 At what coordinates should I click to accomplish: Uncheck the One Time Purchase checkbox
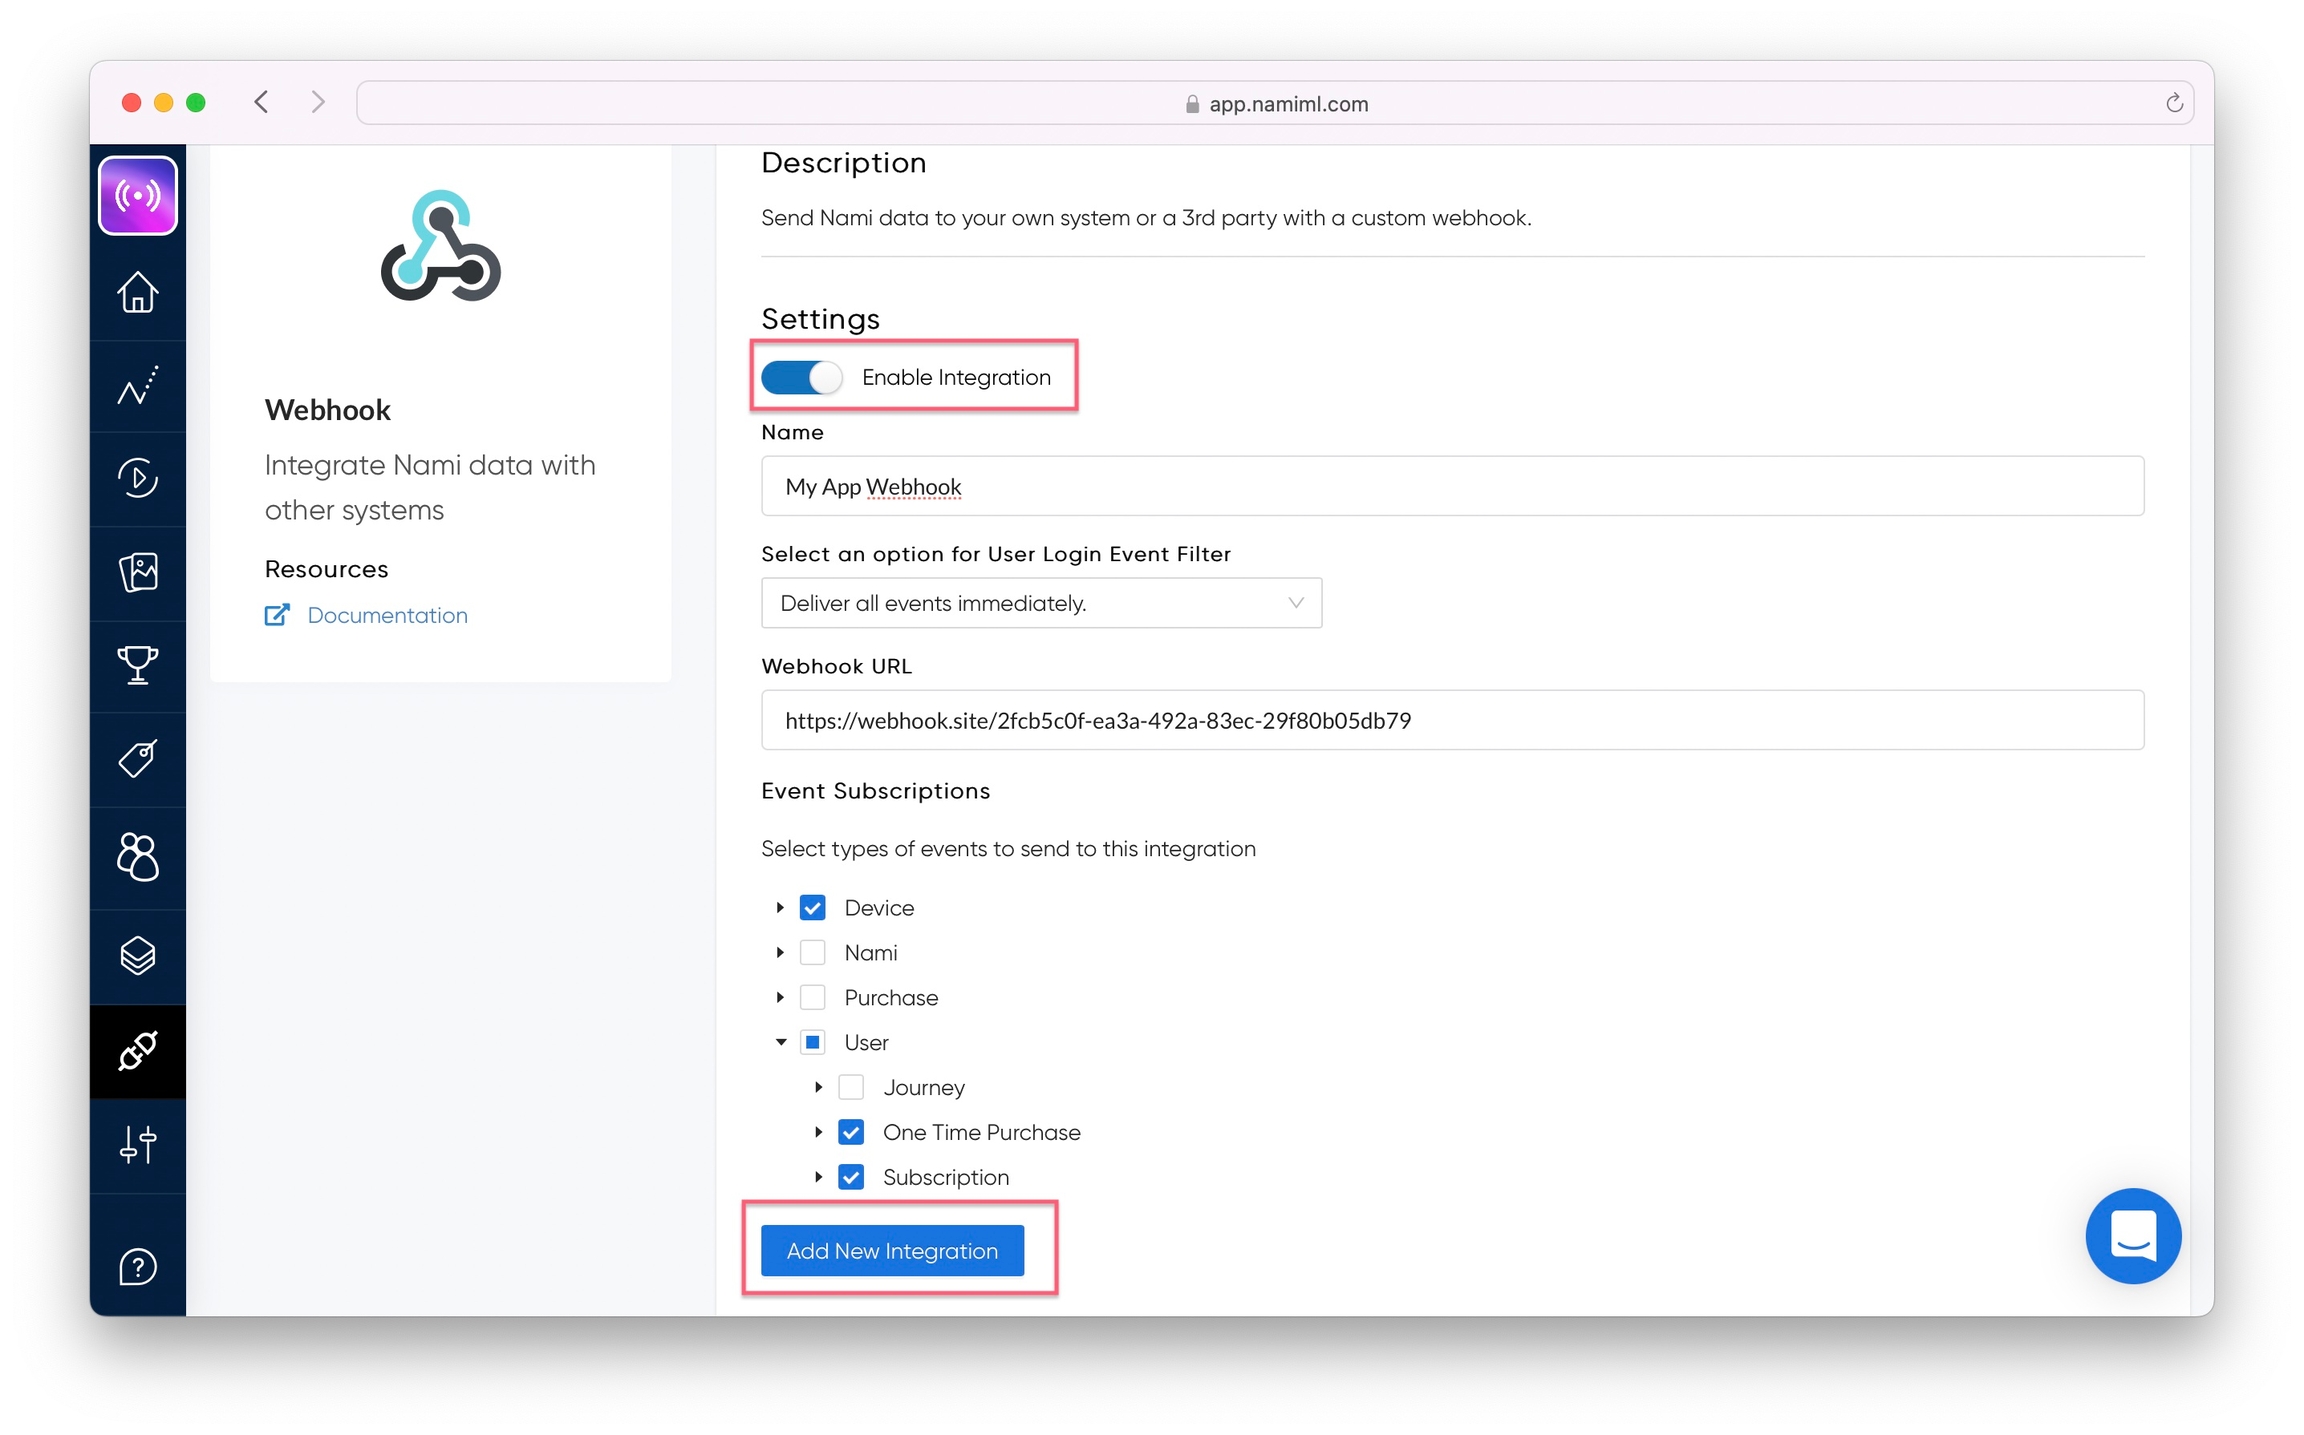851,1133
